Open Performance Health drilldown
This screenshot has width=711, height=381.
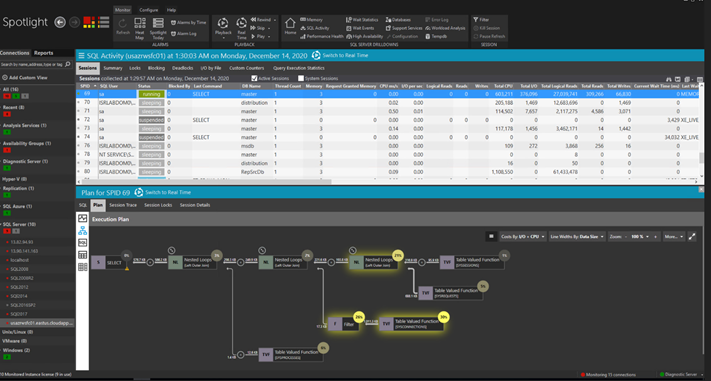pos(321,36)
